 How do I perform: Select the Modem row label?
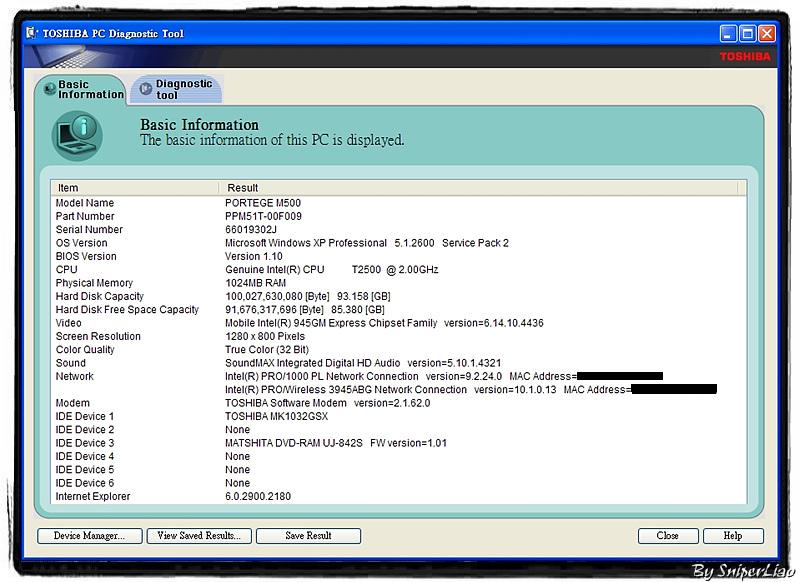72,403
